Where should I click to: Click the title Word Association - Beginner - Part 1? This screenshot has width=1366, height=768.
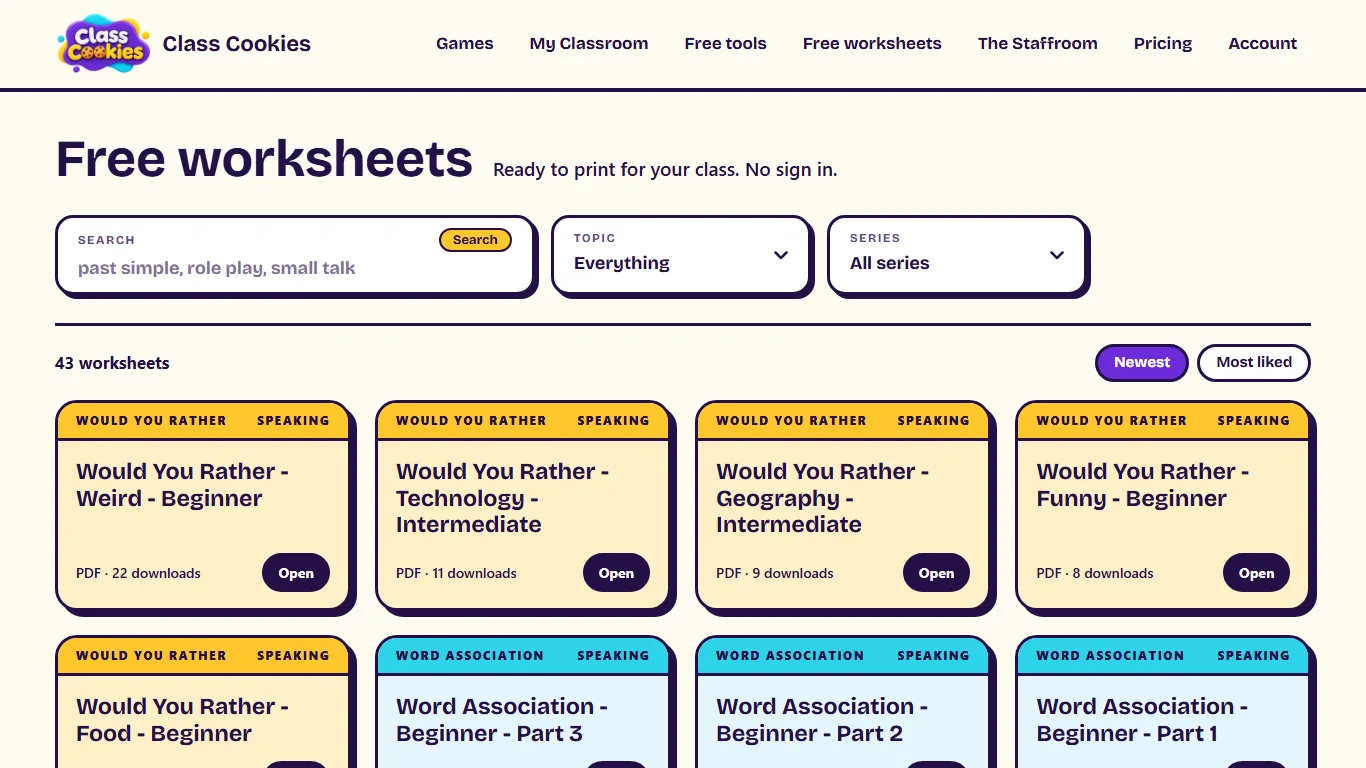coord(1142,720)
